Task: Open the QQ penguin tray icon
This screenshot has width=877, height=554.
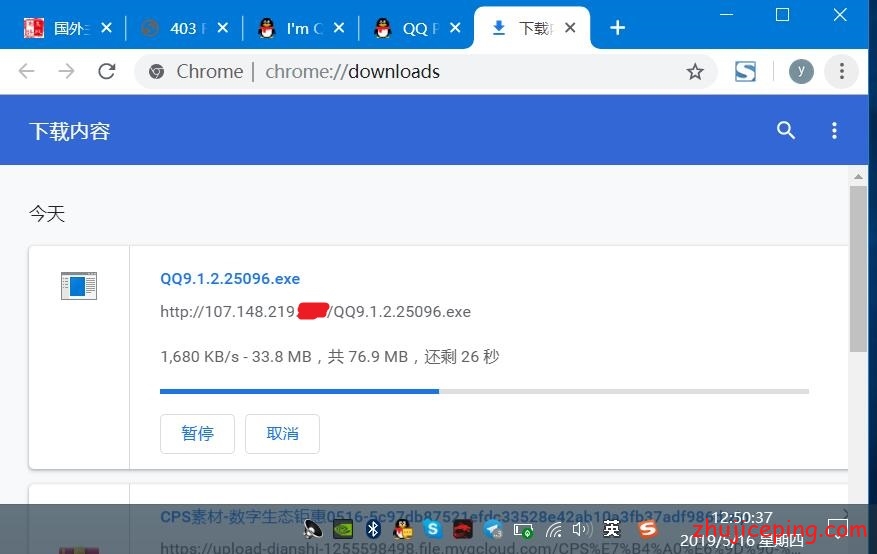Action: click(x=403, y=529)
